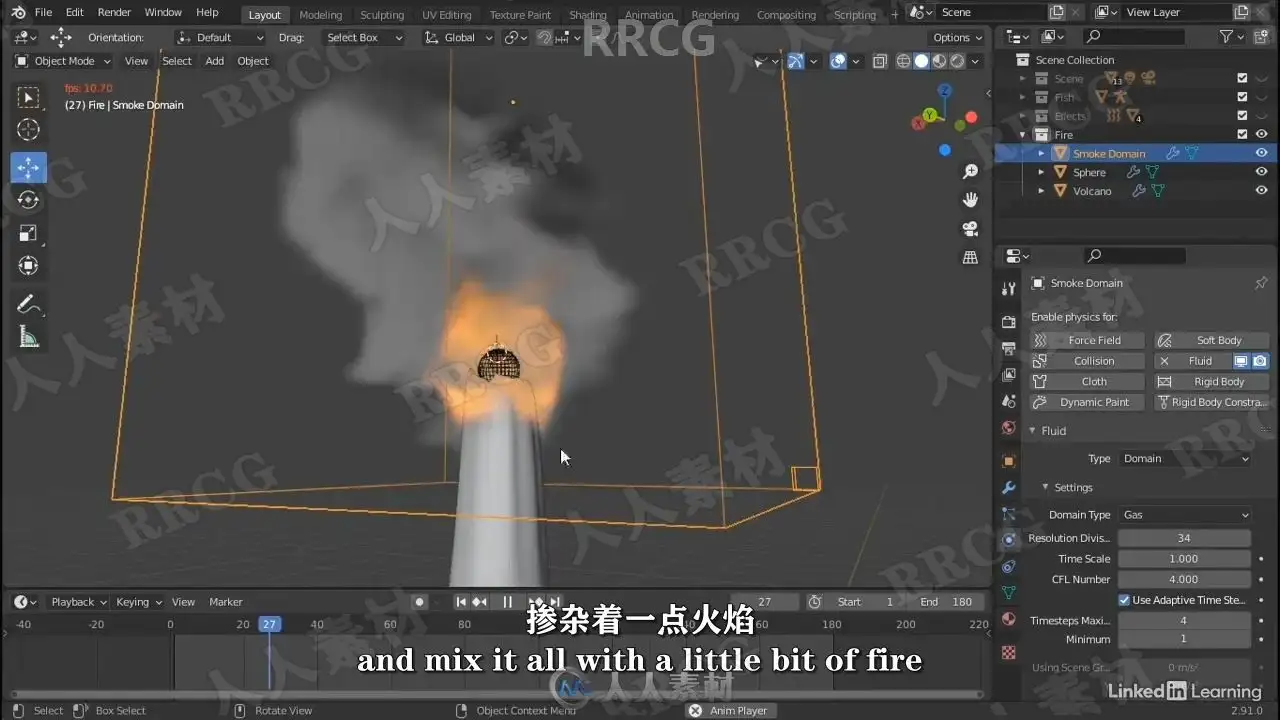Collapse the Settings subpanel
The width and height of the screenshot is (1280, 720).
[1046, 487]
